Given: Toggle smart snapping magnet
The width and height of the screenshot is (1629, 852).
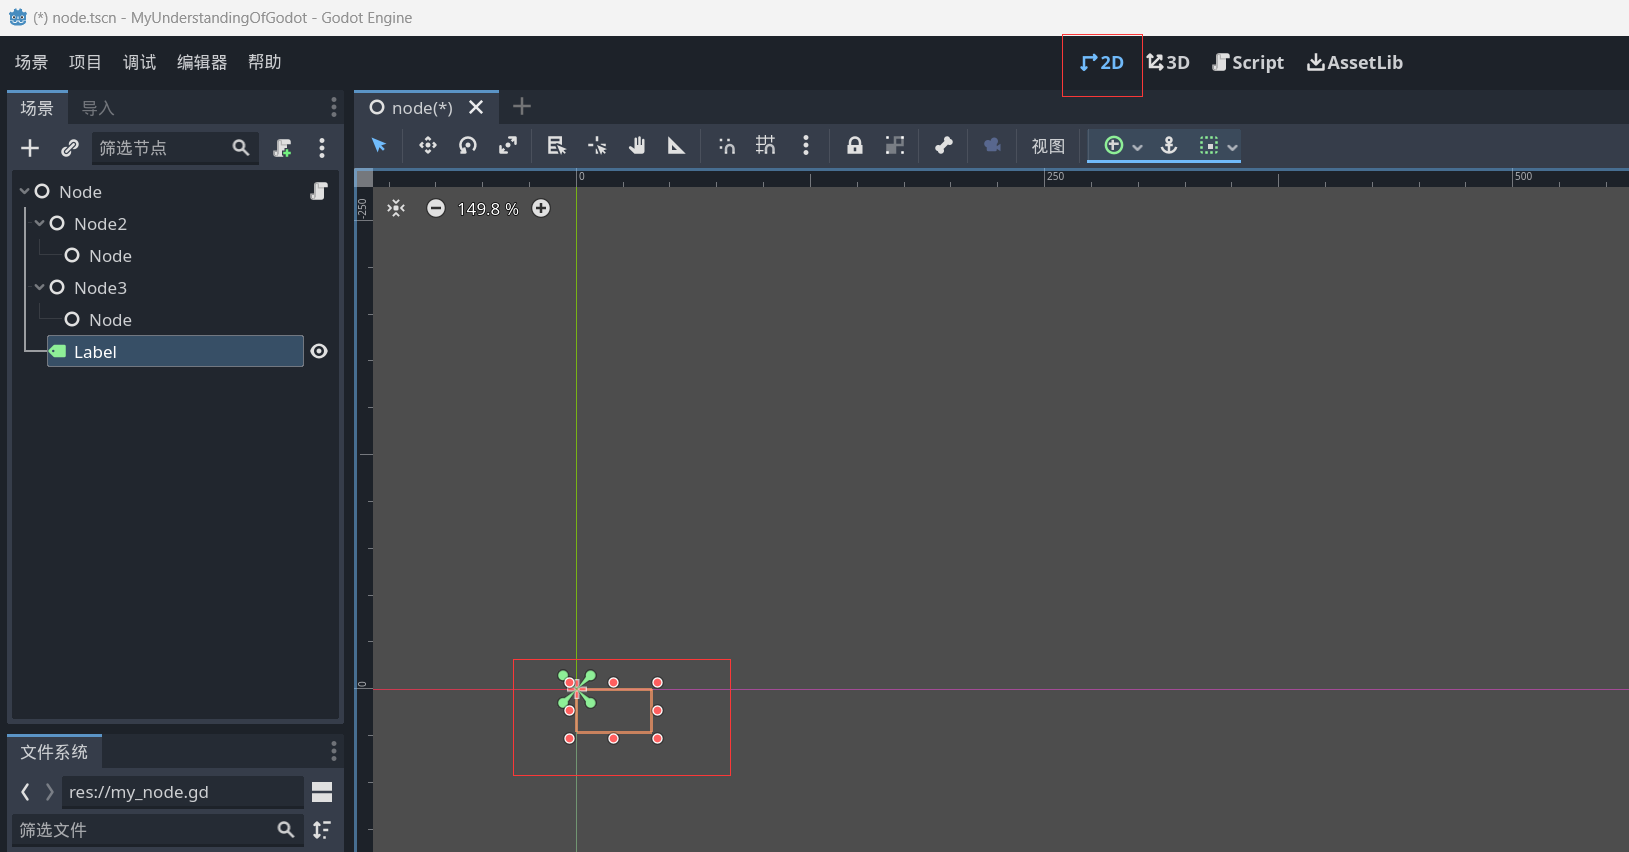Looking at the screenshot, I should click(727, 146).
